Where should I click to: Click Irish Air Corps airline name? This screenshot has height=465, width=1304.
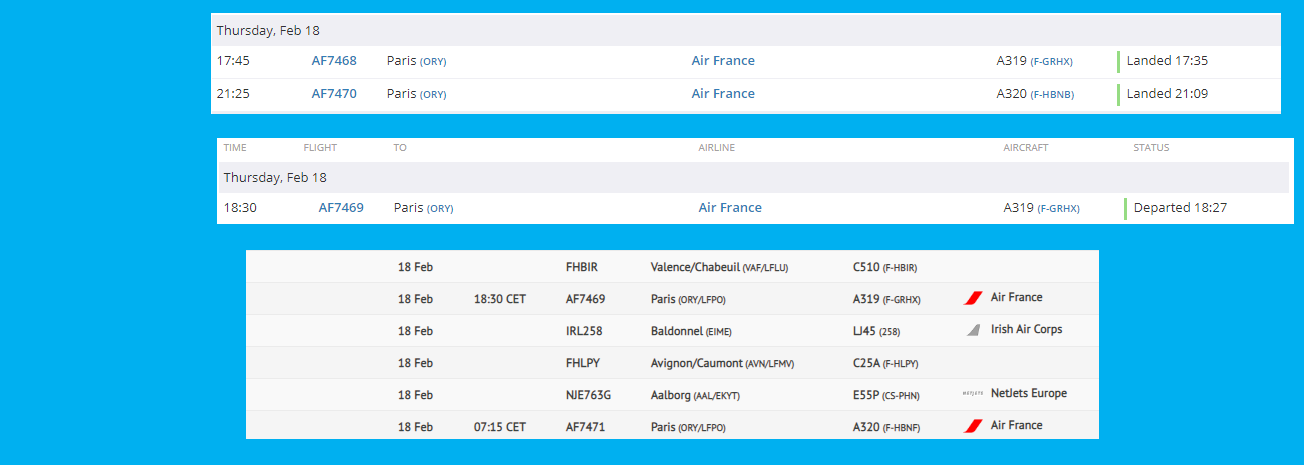pos(1027,330)
